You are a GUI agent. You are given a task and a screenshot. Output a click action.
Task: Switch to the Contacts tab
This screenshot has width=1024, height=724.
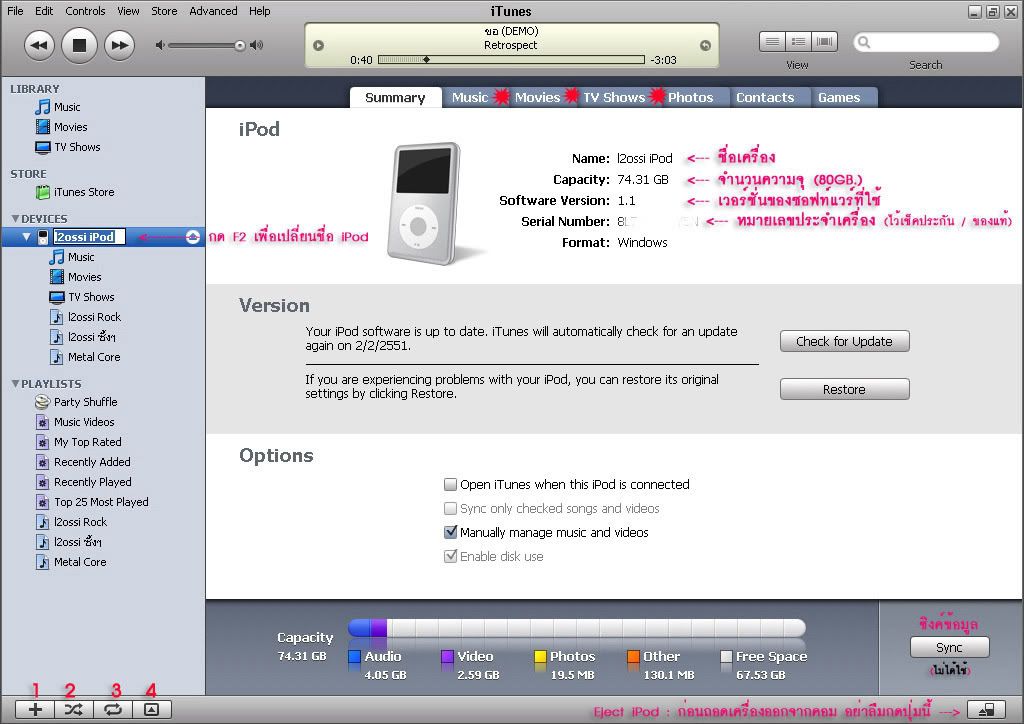click(x=765, y=97)
